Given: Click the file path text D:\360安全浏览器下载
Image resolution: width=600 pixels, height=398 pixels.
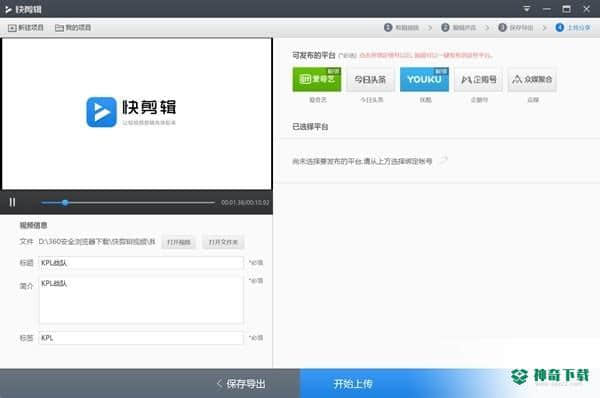Looking at the screenshot, I should tap(97, 241).
